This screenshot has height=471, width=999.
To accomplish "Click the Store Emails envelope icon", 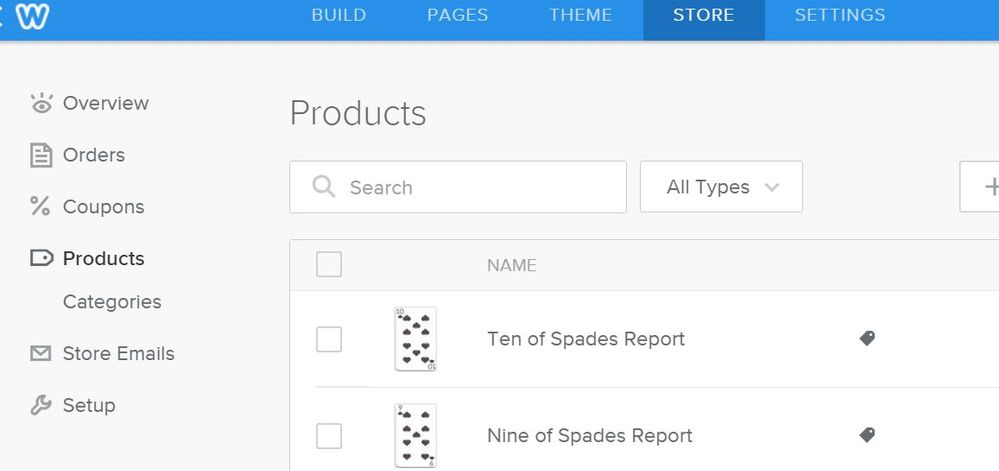I will [x=41, y=354].
